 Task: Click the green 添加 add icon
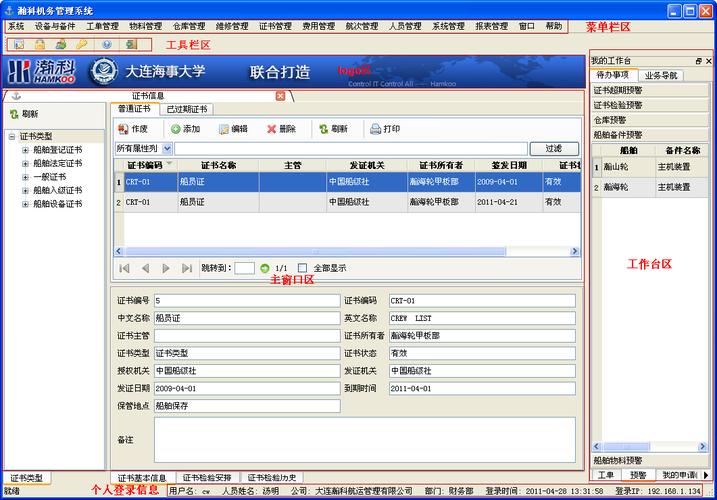coord(176,129)
